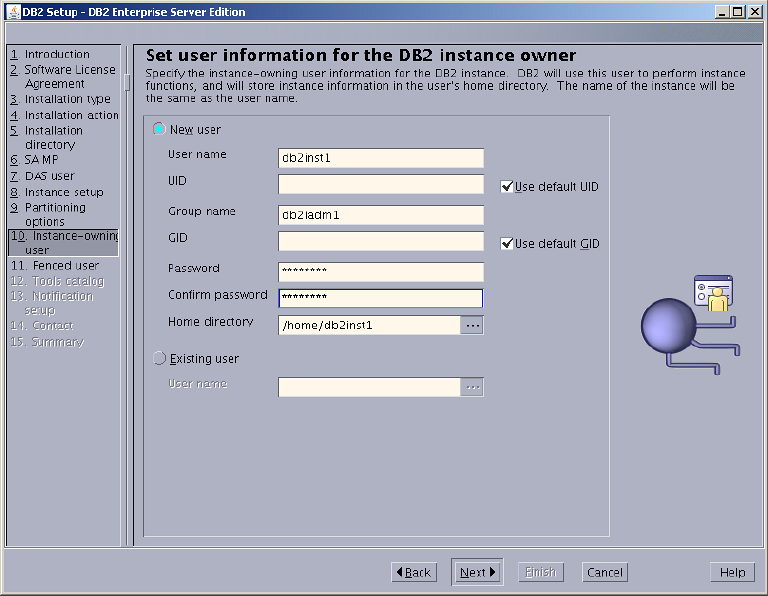Go Back to the previous step

[414, 572]
